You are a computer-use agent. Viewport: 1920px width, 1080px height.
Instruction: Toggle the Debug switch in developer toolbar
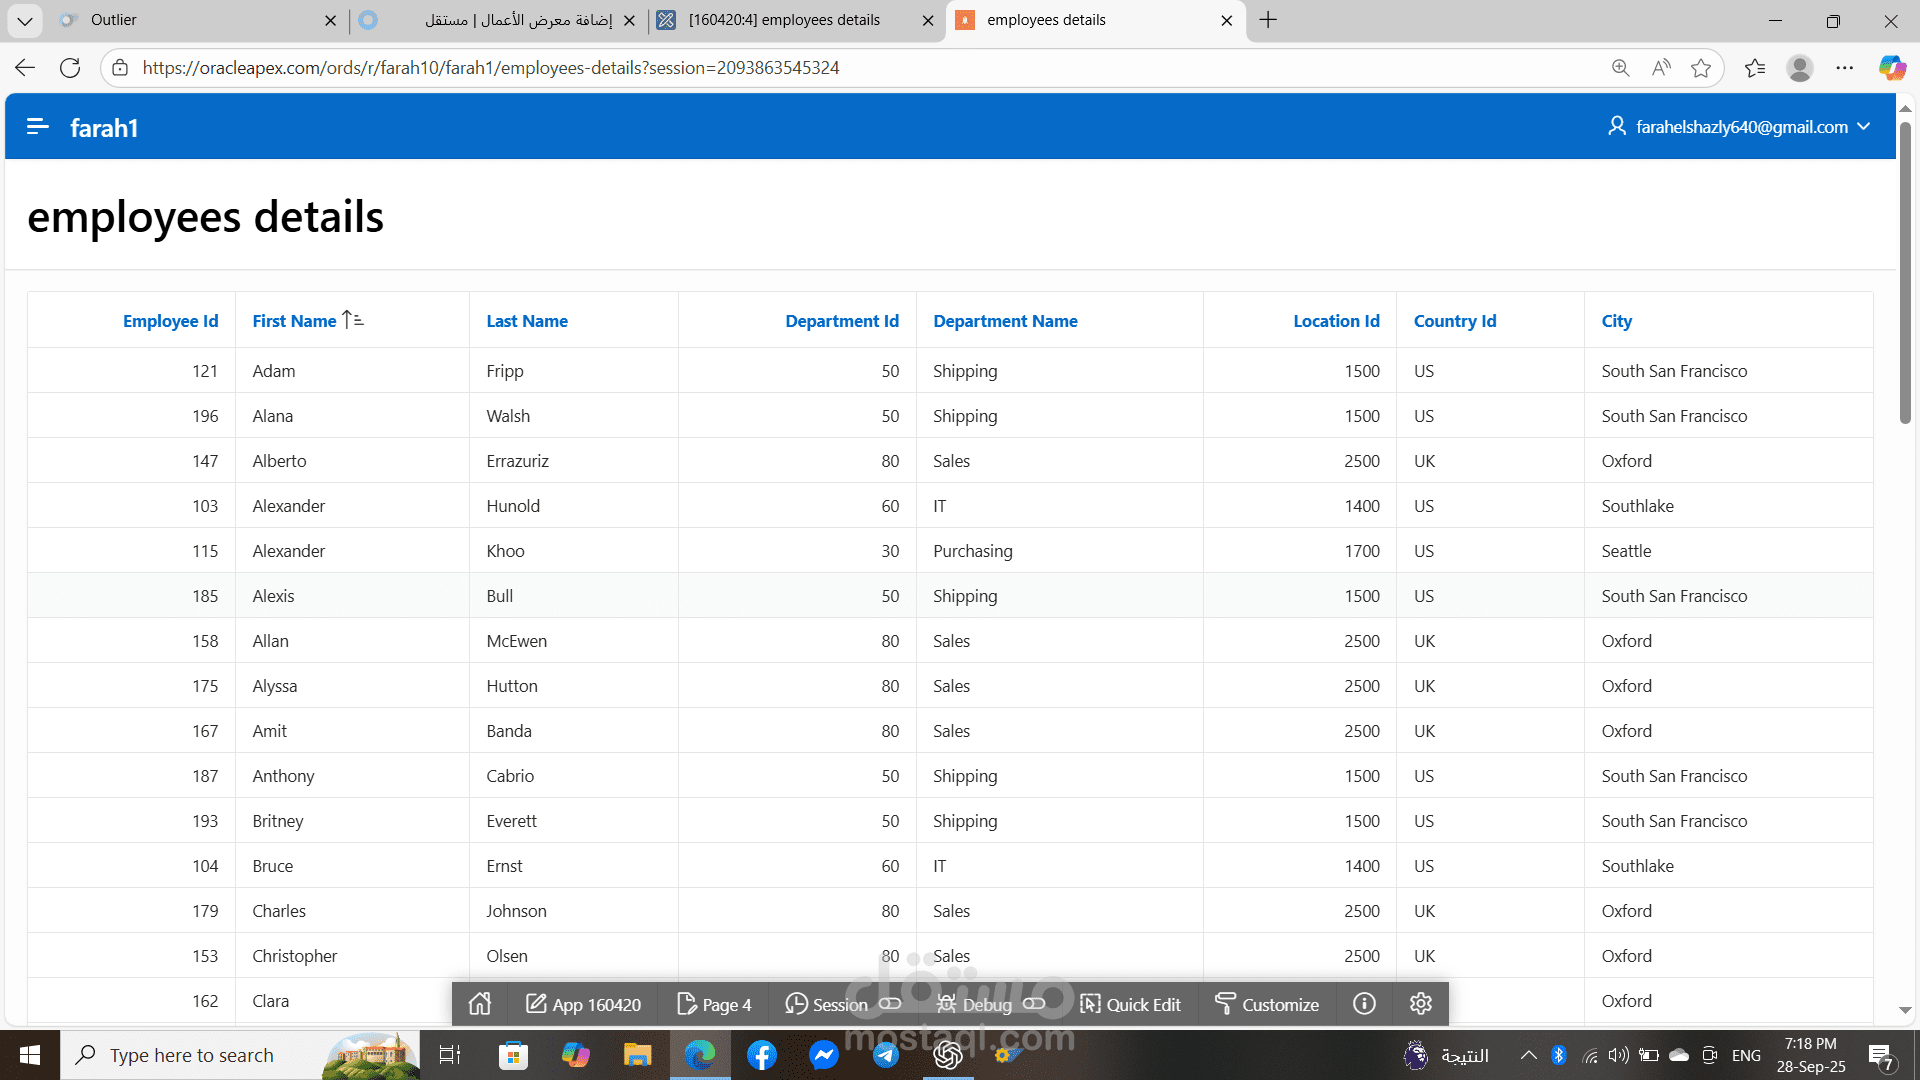pos(1034,1004)
